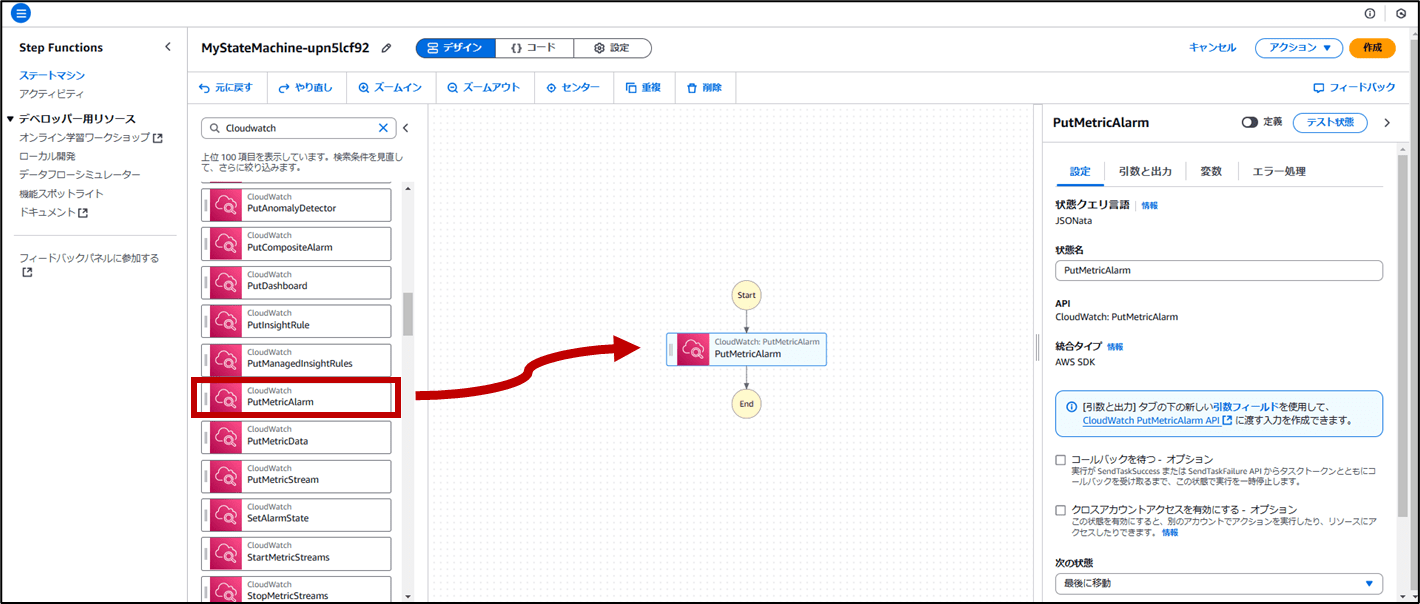Enable コールバックを待つ checkbox
1420x604 pixels.
pos(1061,460)
